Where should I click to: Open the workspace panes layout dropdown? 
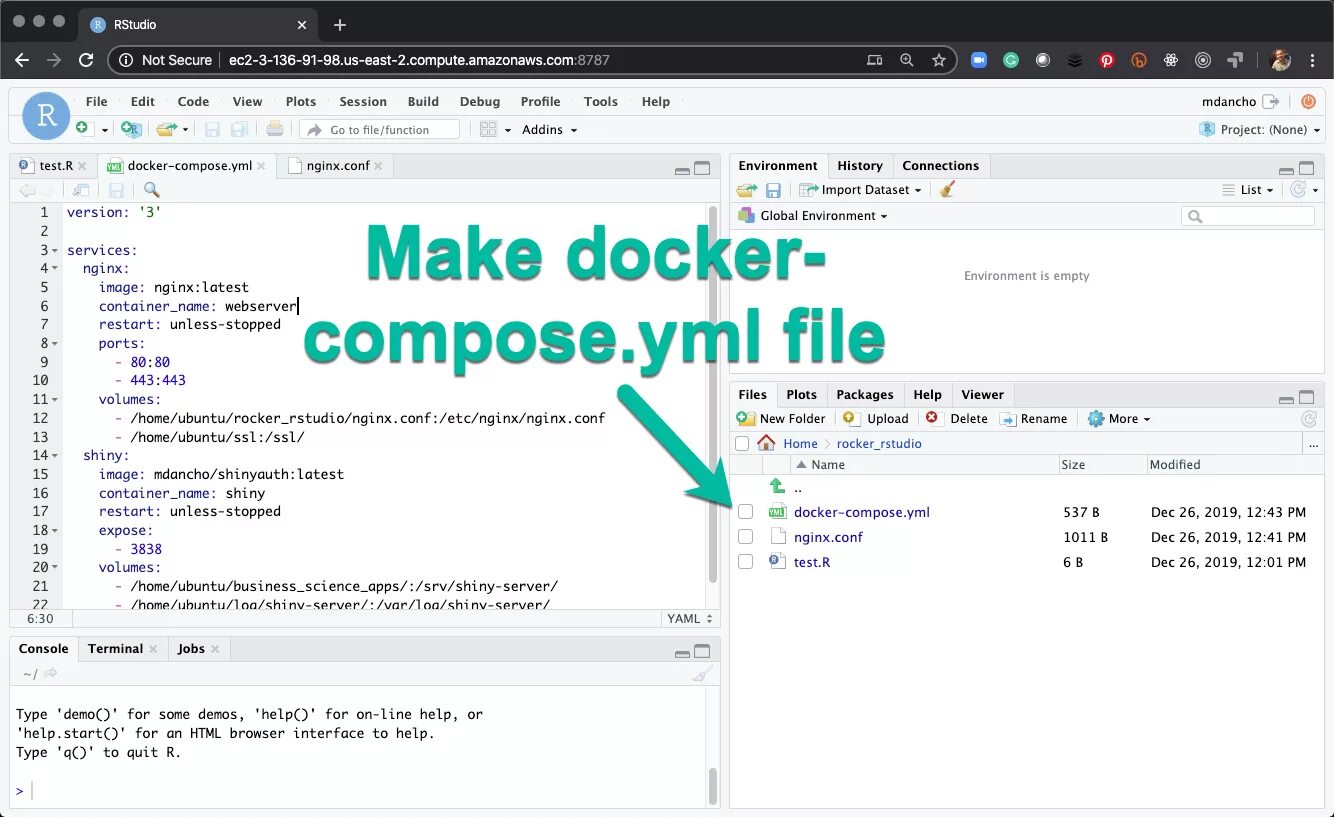click(x=496, y=129)
